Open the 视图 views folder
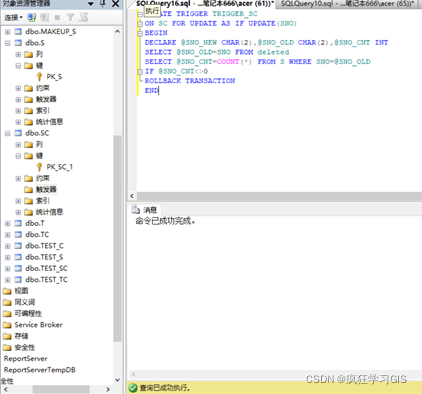 21,291
